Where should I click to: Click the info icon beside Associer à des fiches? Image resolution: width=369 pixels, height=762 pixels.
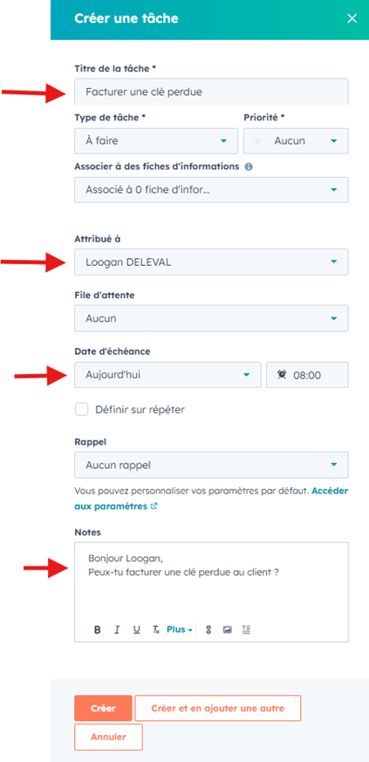[x=248, y=167]
